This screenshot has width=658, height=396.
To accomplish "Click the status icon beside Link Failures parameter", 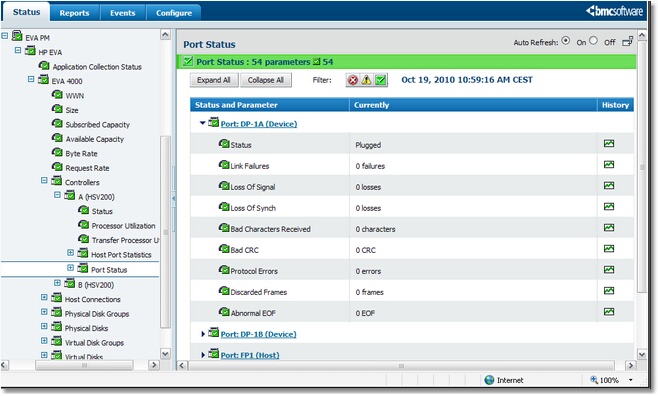I will (224, 165).
